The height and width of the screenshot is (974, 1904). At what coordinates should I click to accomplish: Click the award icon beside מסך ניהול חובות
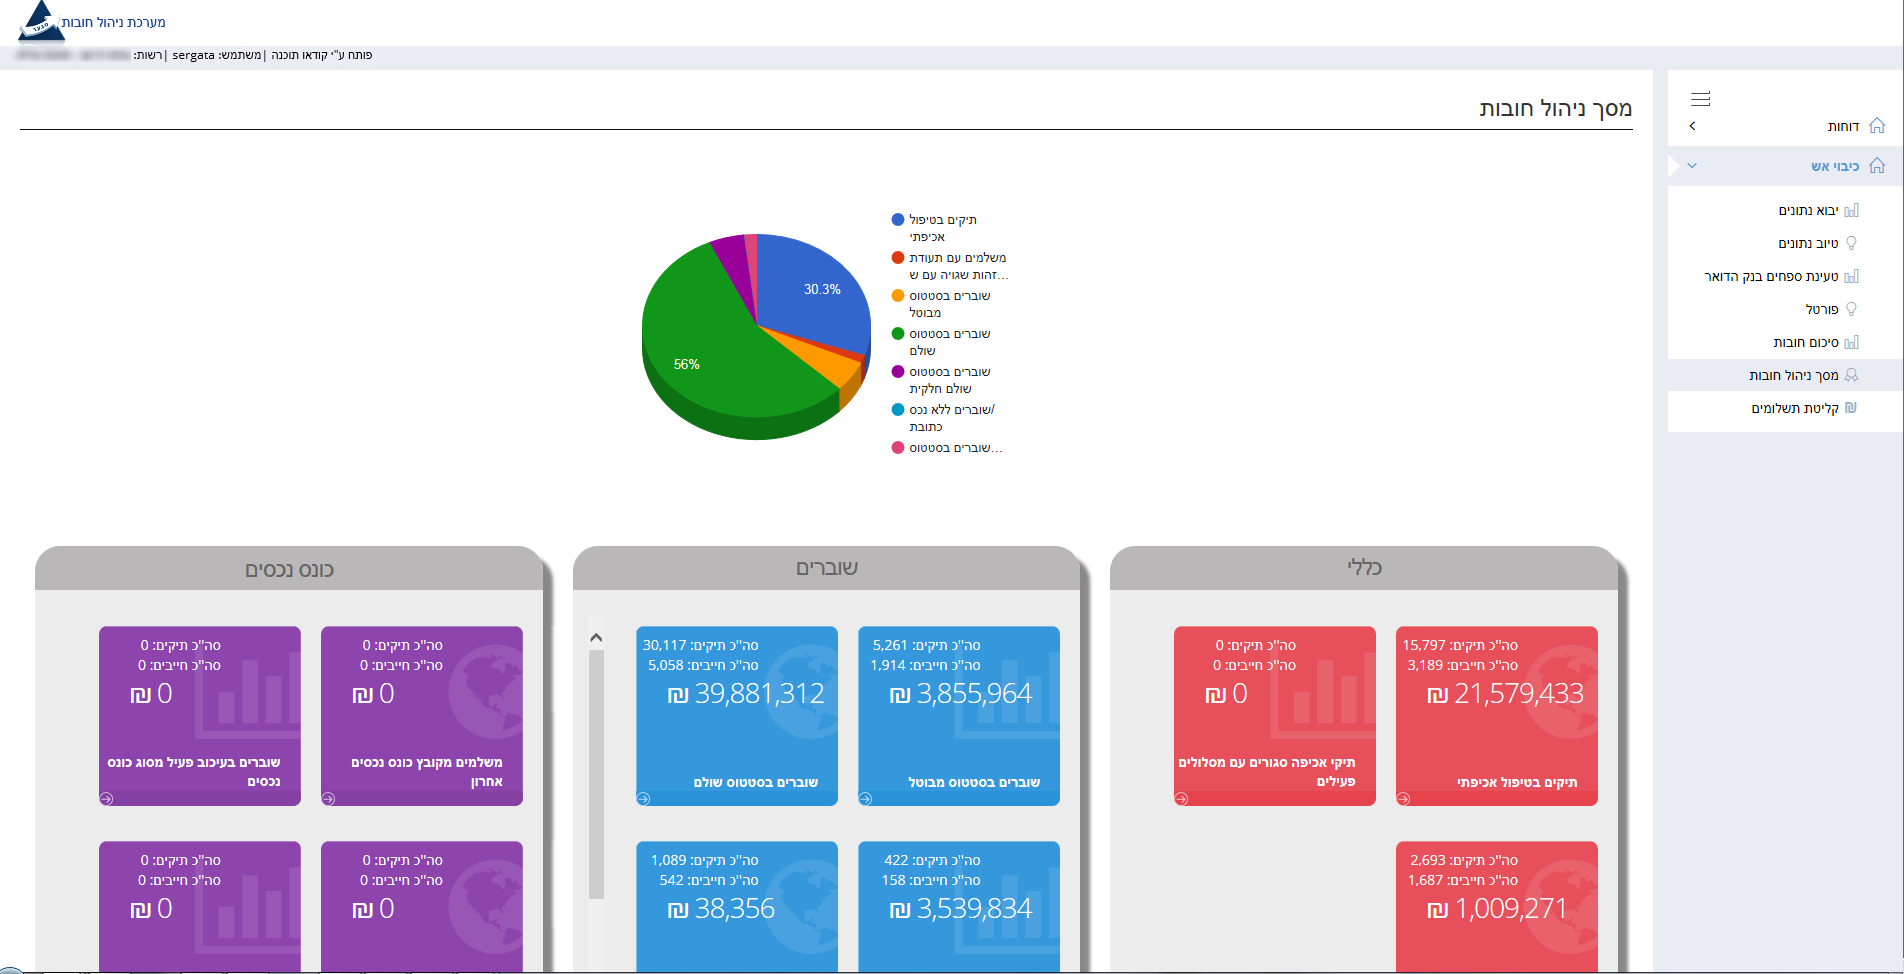click(x=1851, y=375)
